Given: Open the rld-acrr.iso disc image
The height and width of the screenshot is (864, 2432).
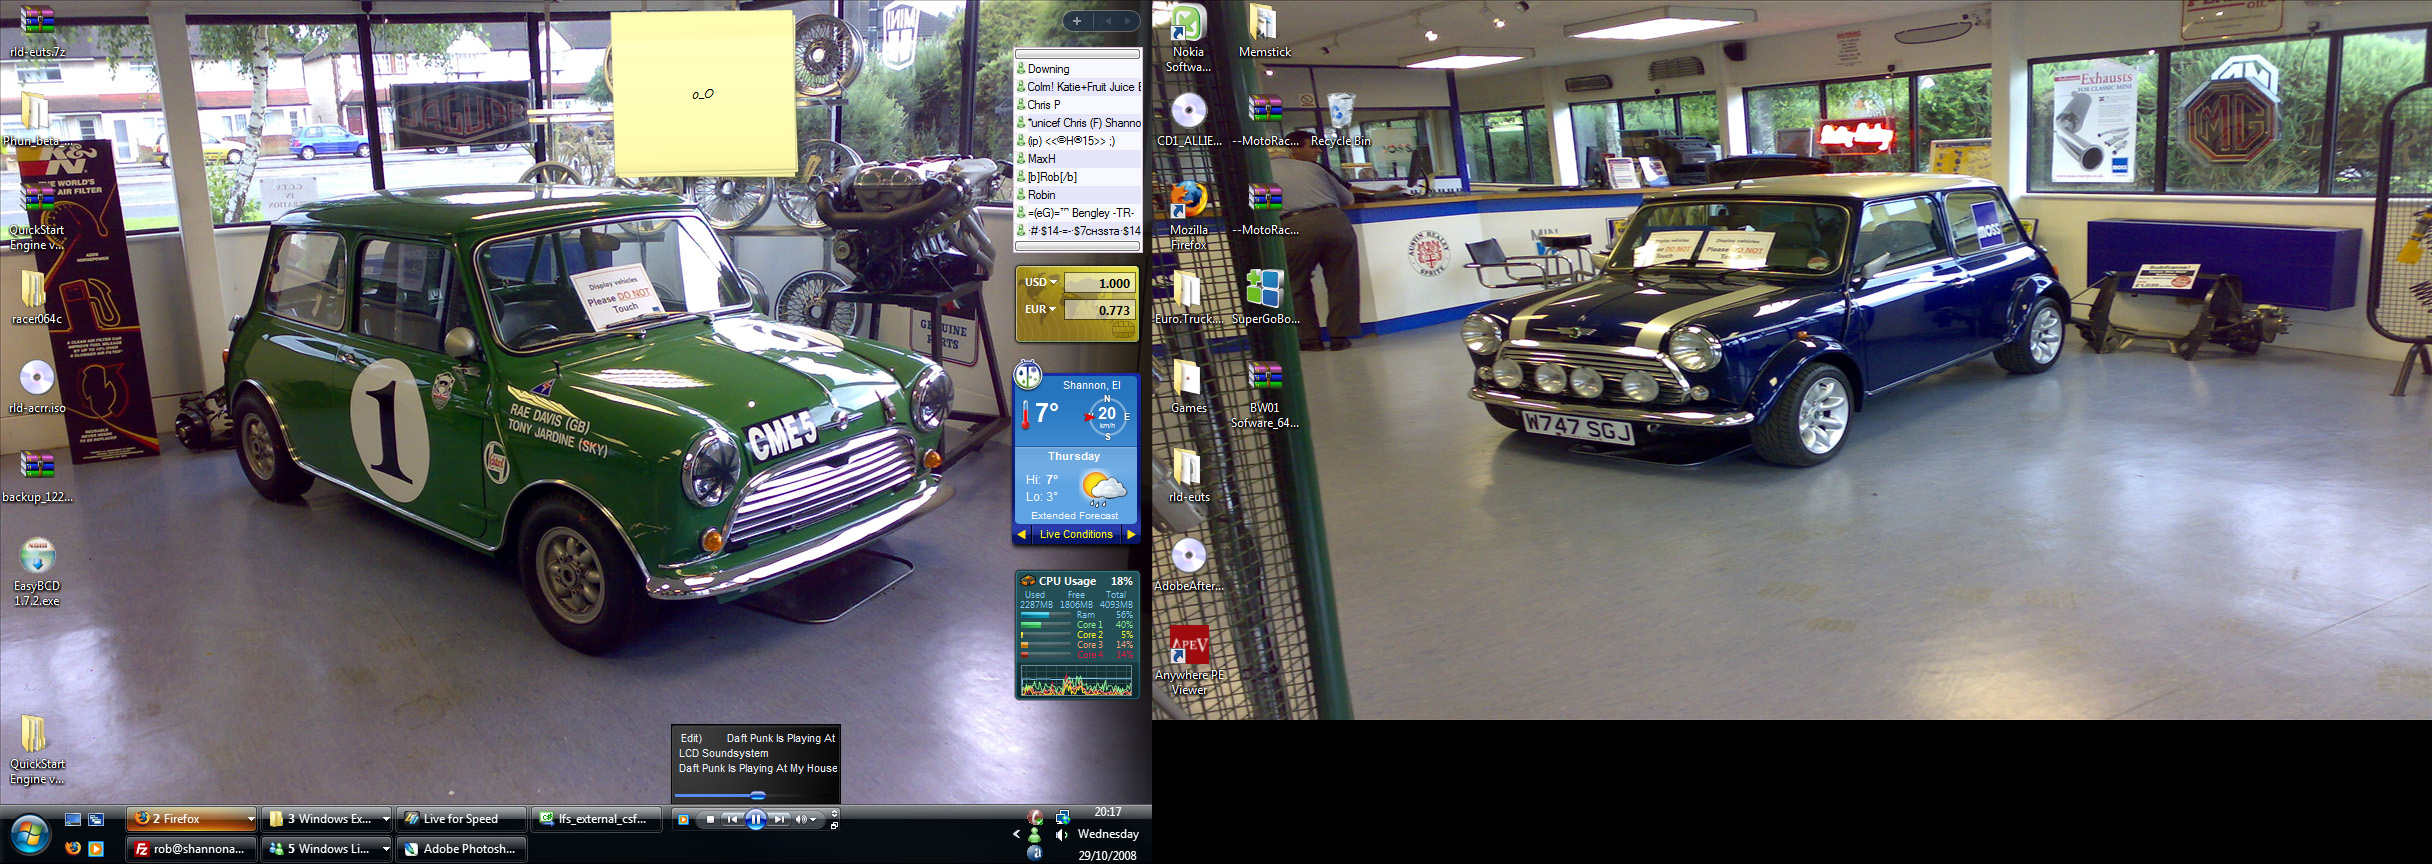Looking at the screenshot, I should [37, 387].
